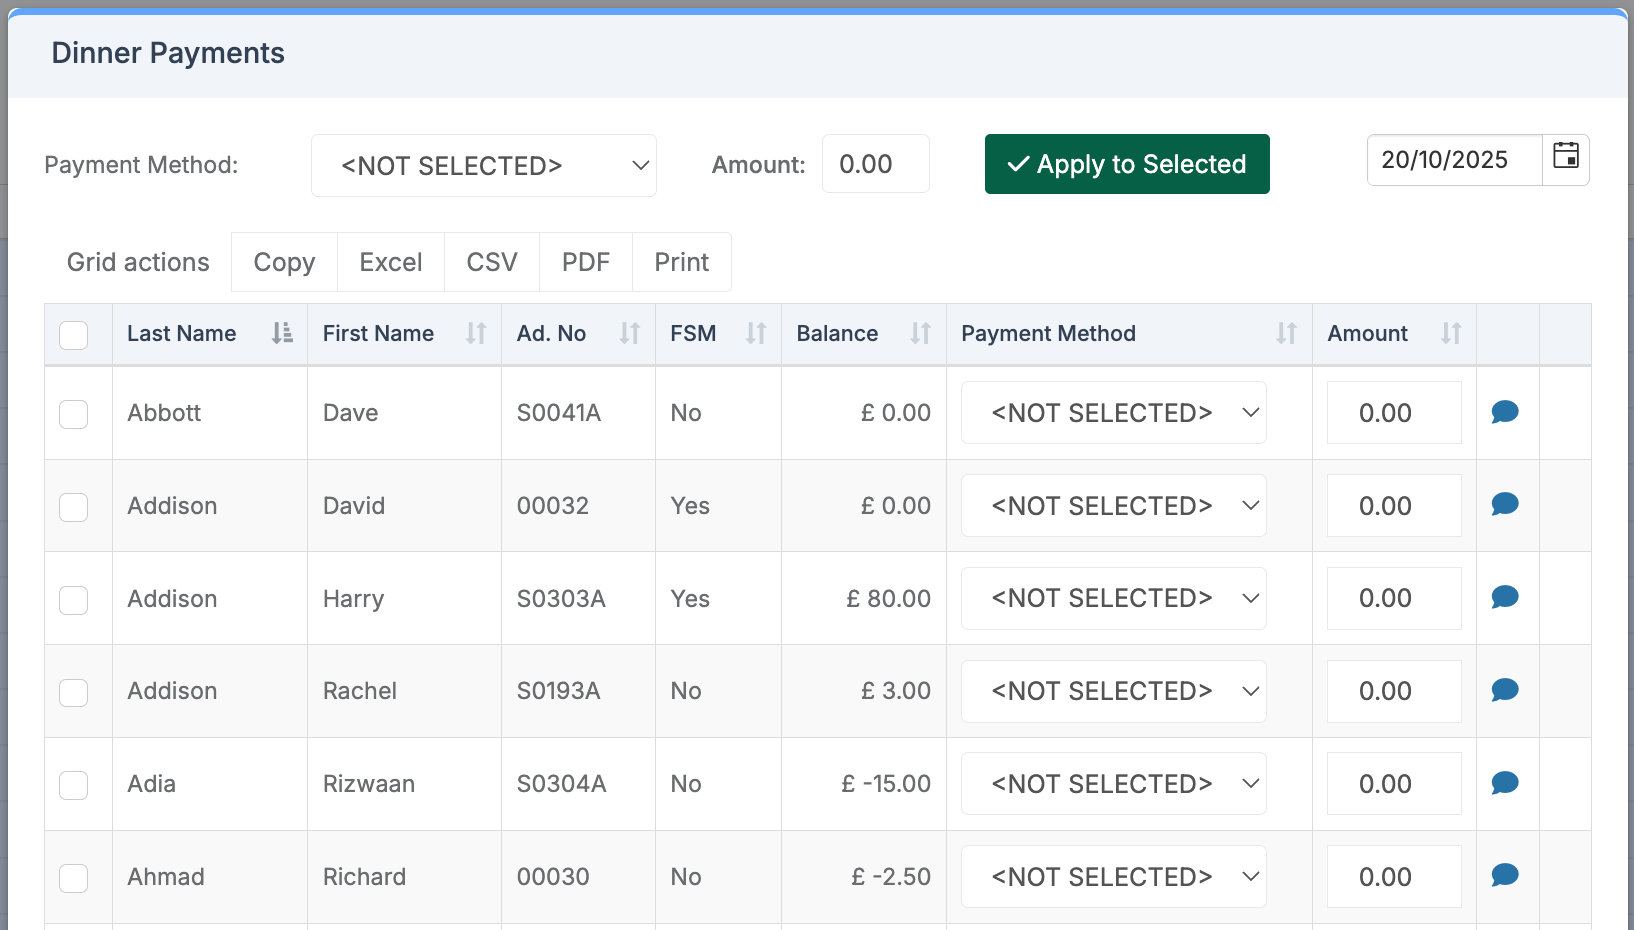Viewport: 1634px width, 930px height.
Task: Click amount field in Rizwaan Adia row
Action: pos(1393,784)
